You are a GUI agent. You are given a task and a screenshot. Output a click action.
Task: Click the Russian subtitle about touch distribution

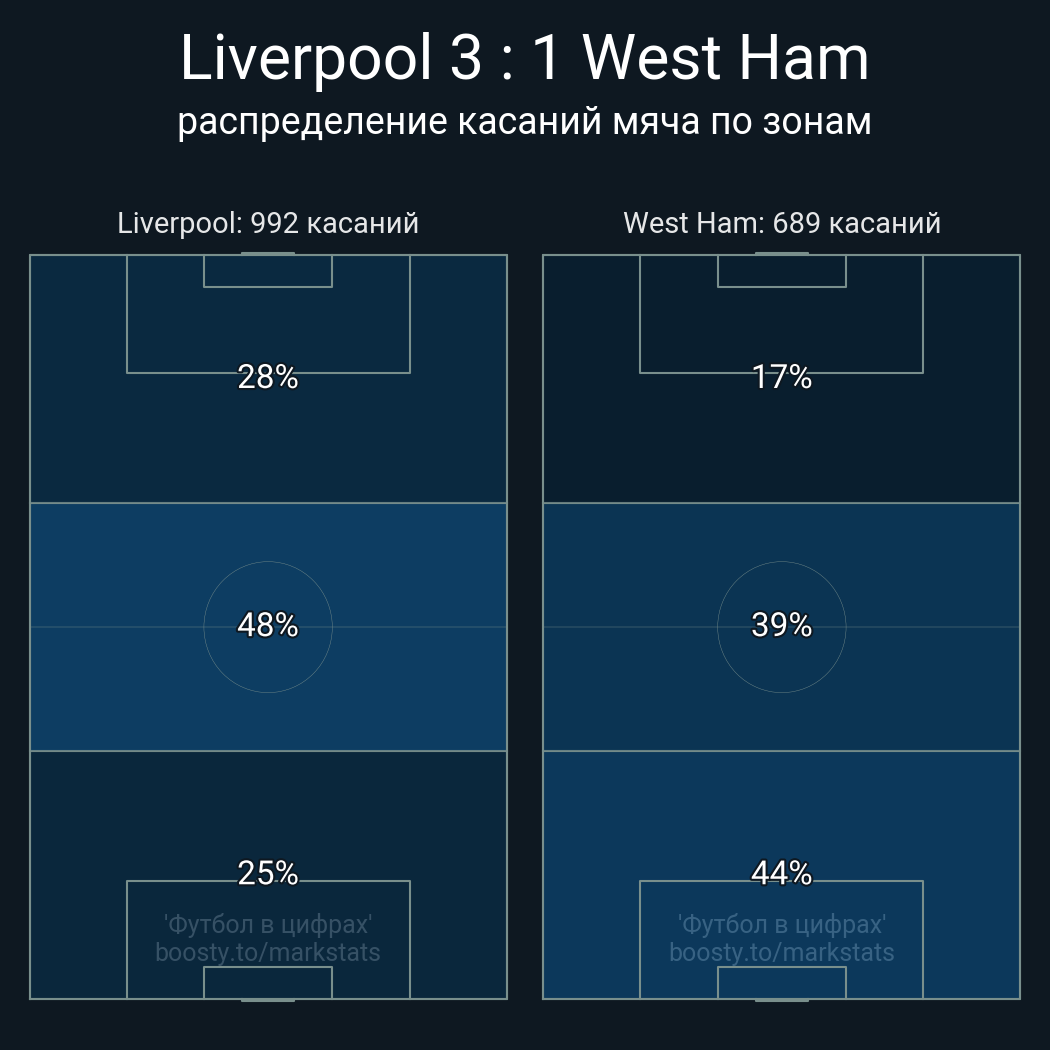point(524,123)
